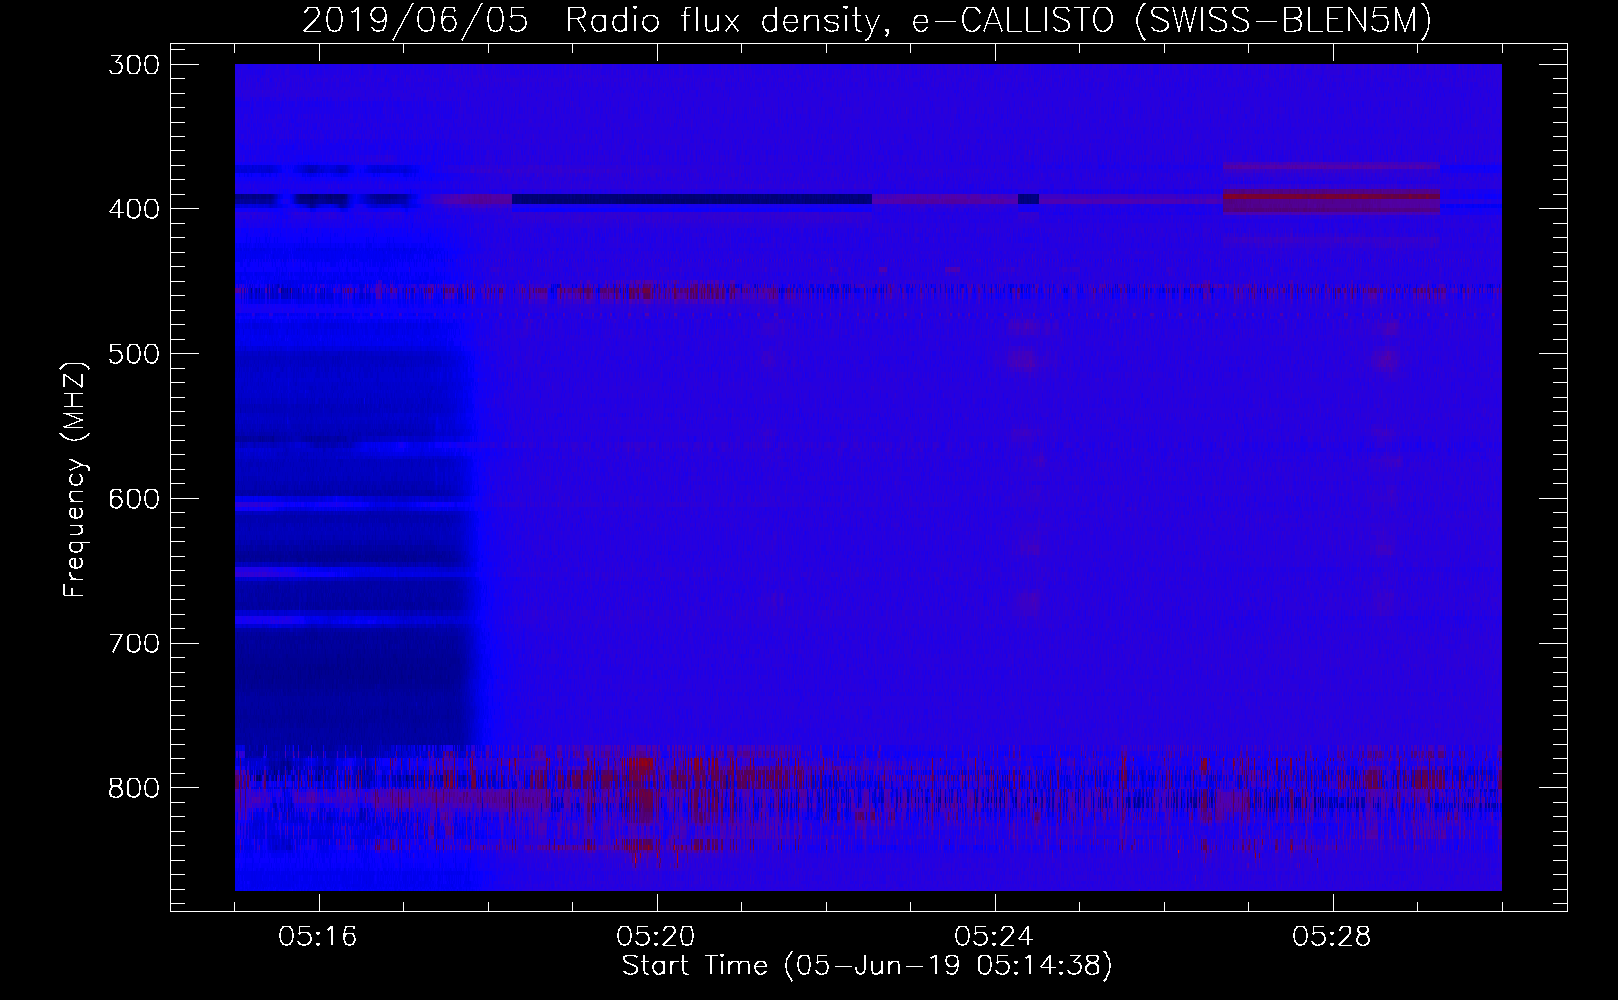Select the 500 frequency axis label
Viewport: 1618px width, 1000px height.
[133, 354]
